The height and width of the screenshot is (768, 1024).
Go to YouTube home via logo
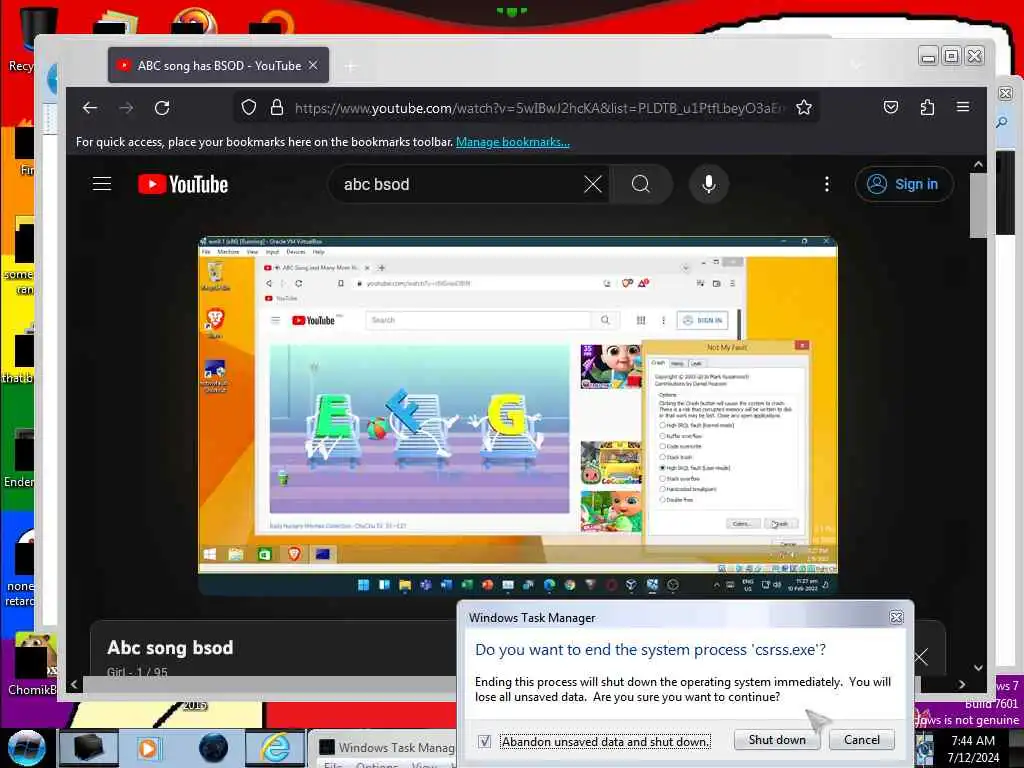coord(183,184)
